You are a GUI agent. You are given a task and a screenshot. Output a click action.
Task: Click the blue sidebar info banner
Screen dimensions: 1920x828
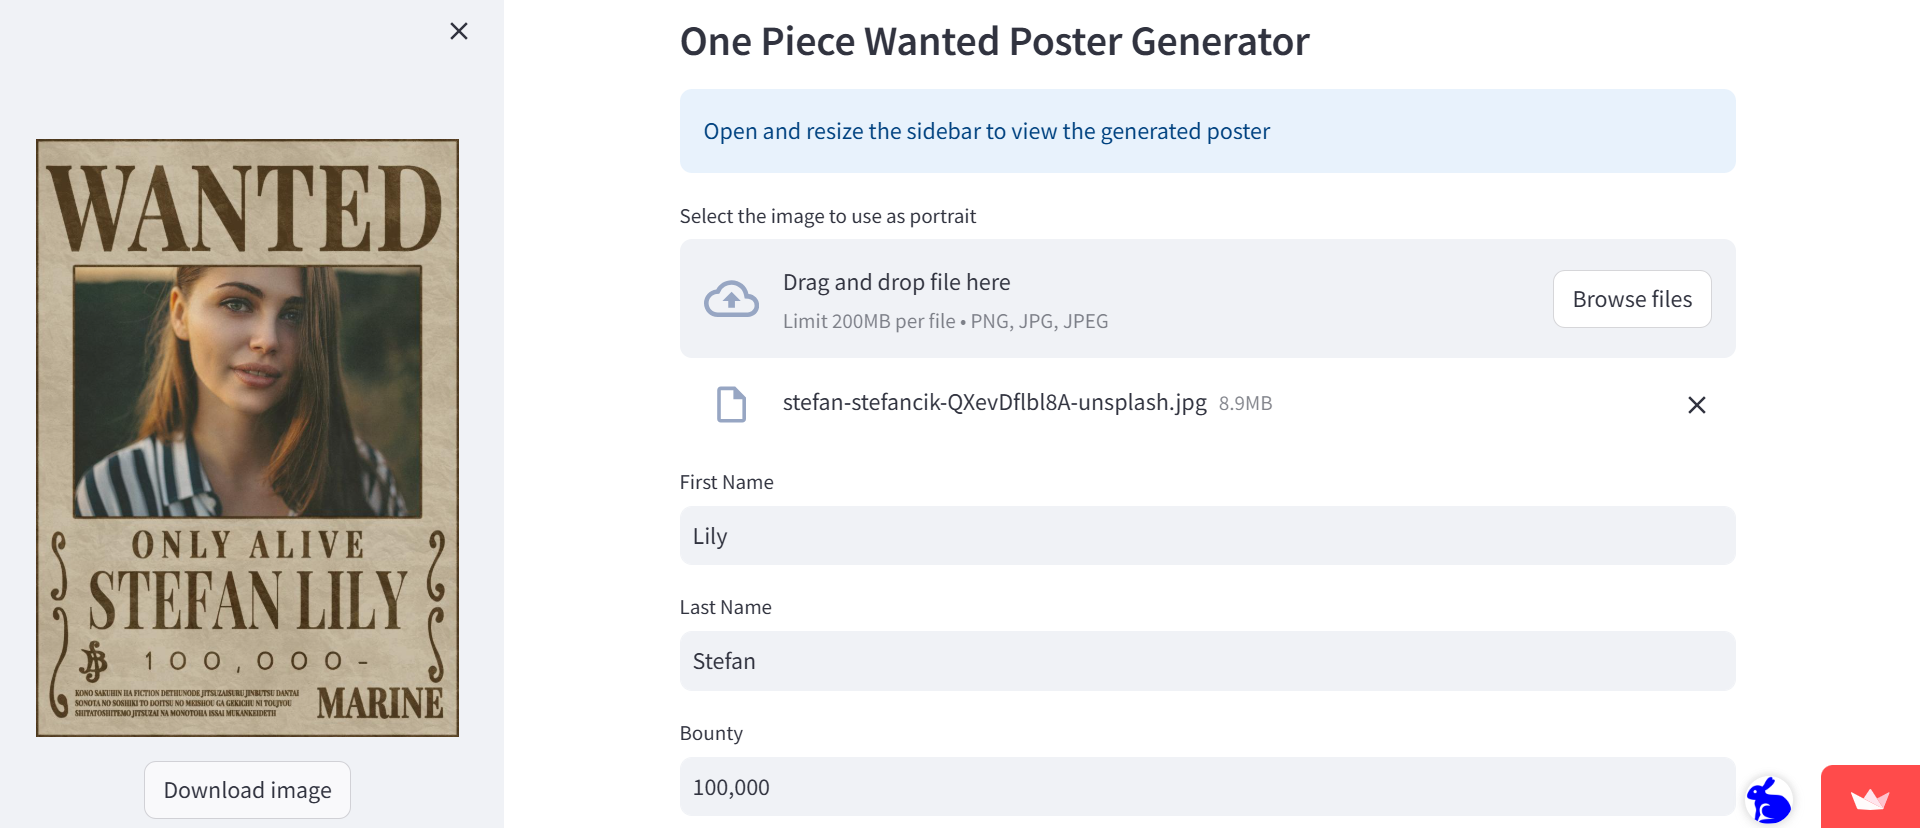point(1207,131)
